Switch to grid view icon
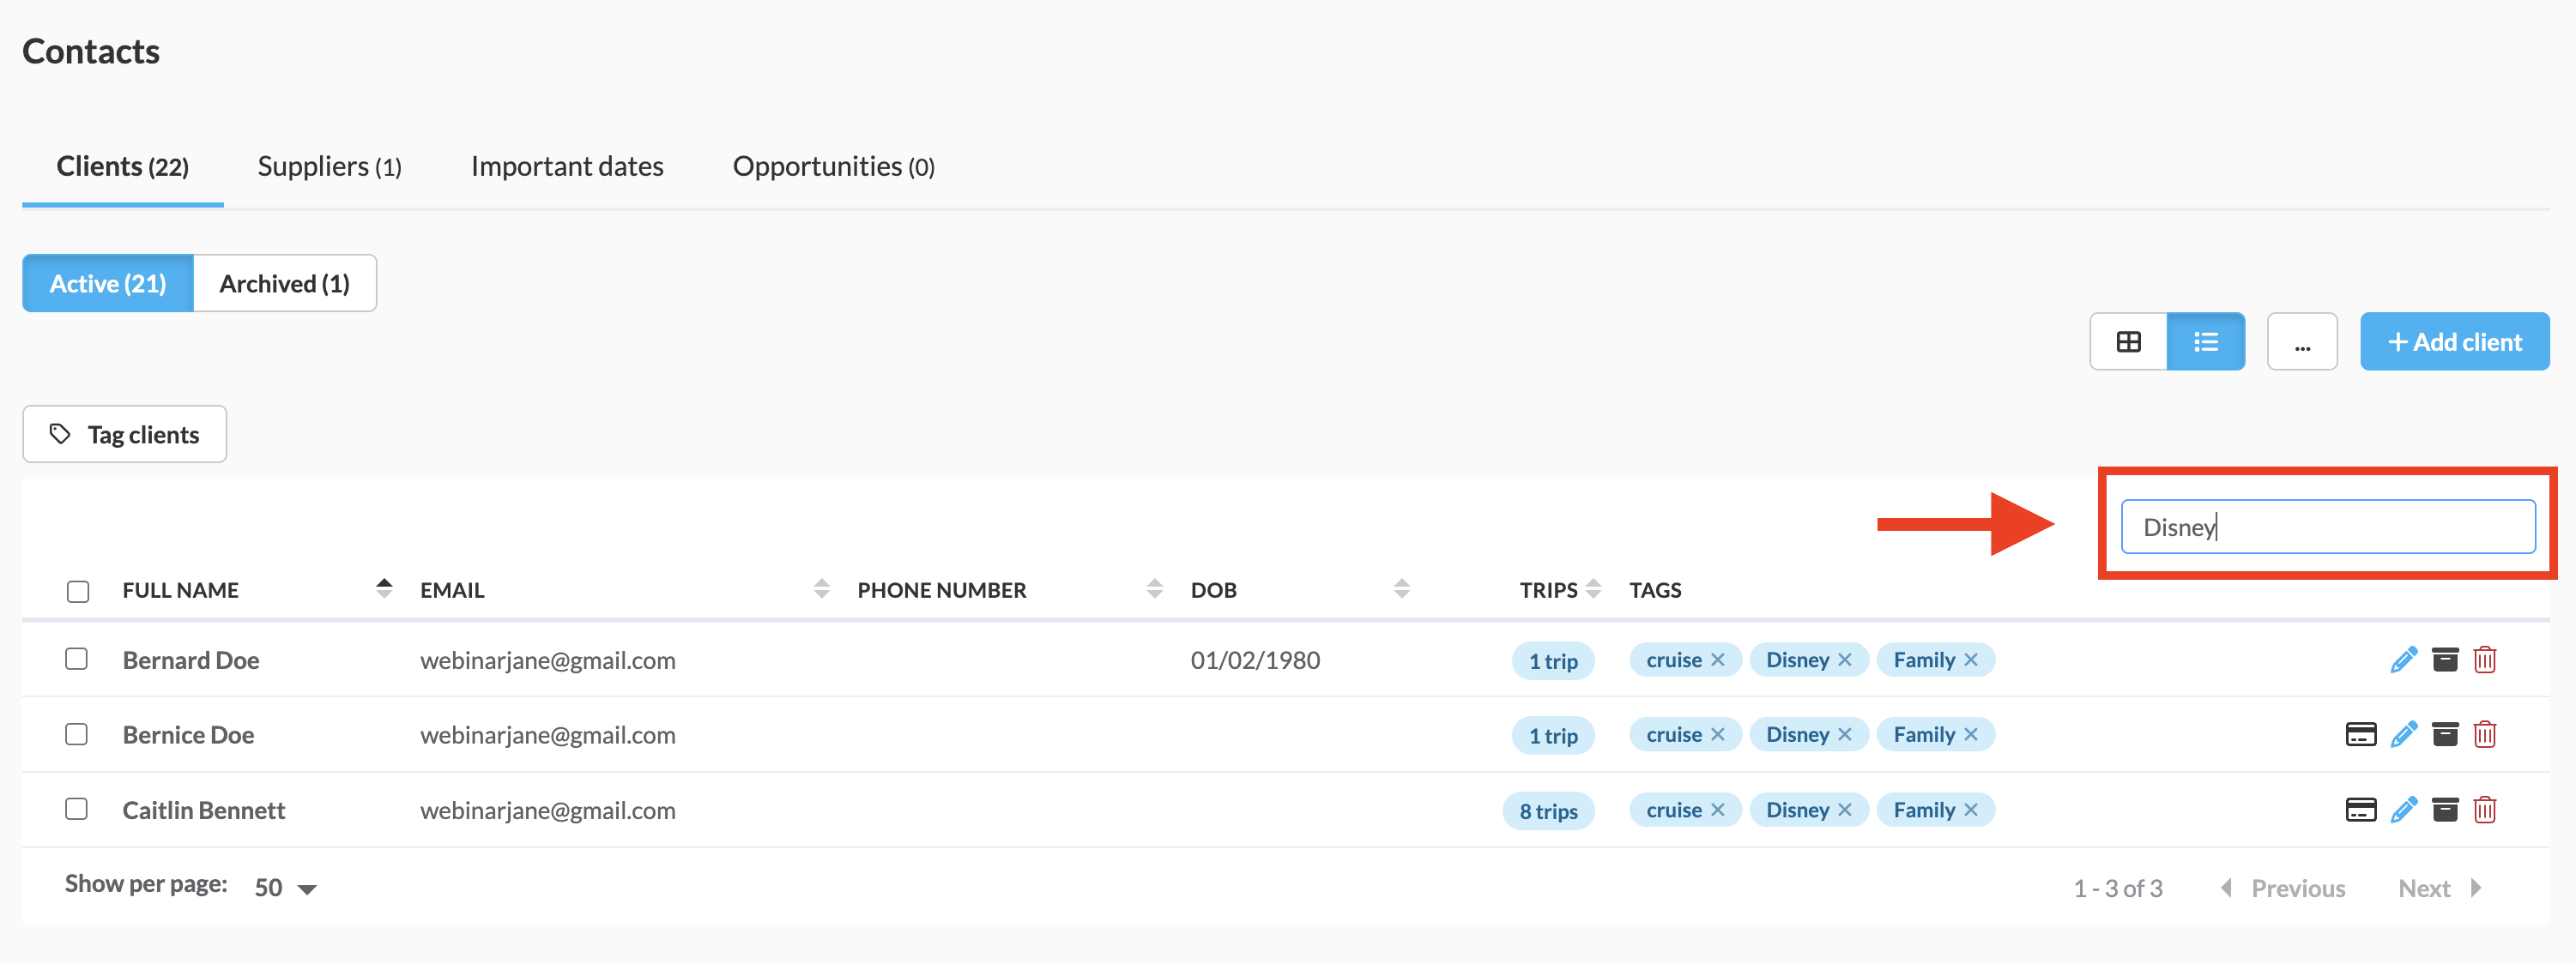This screenshot has height=964, width=2576. pos(2128,342)
